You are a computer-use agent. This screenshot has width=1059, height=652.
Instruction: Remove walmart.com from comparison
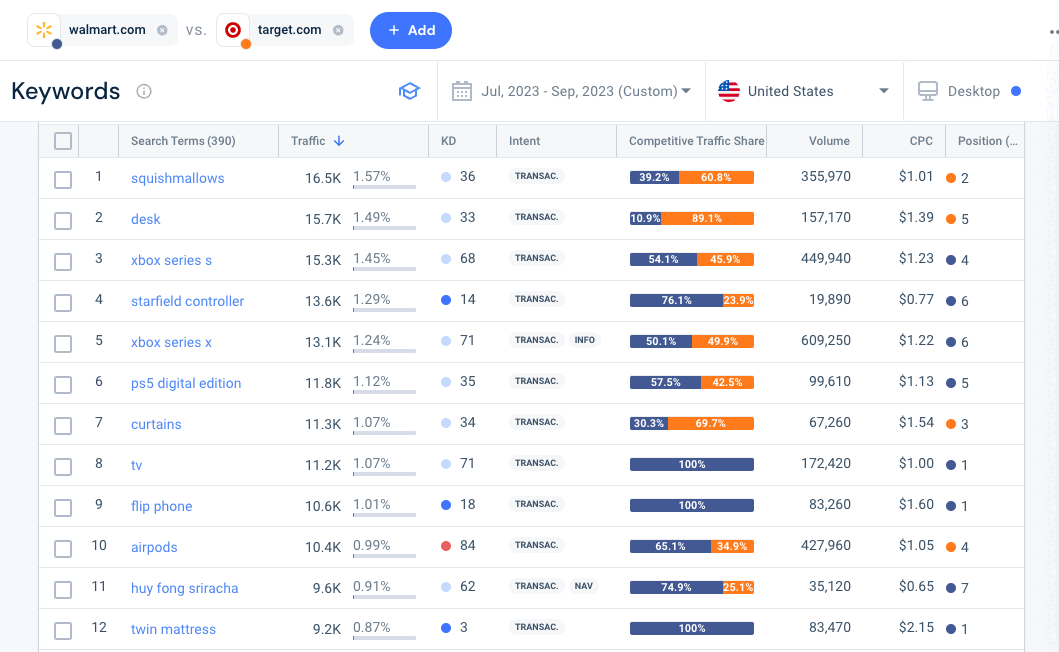click(x=162, y=30)
